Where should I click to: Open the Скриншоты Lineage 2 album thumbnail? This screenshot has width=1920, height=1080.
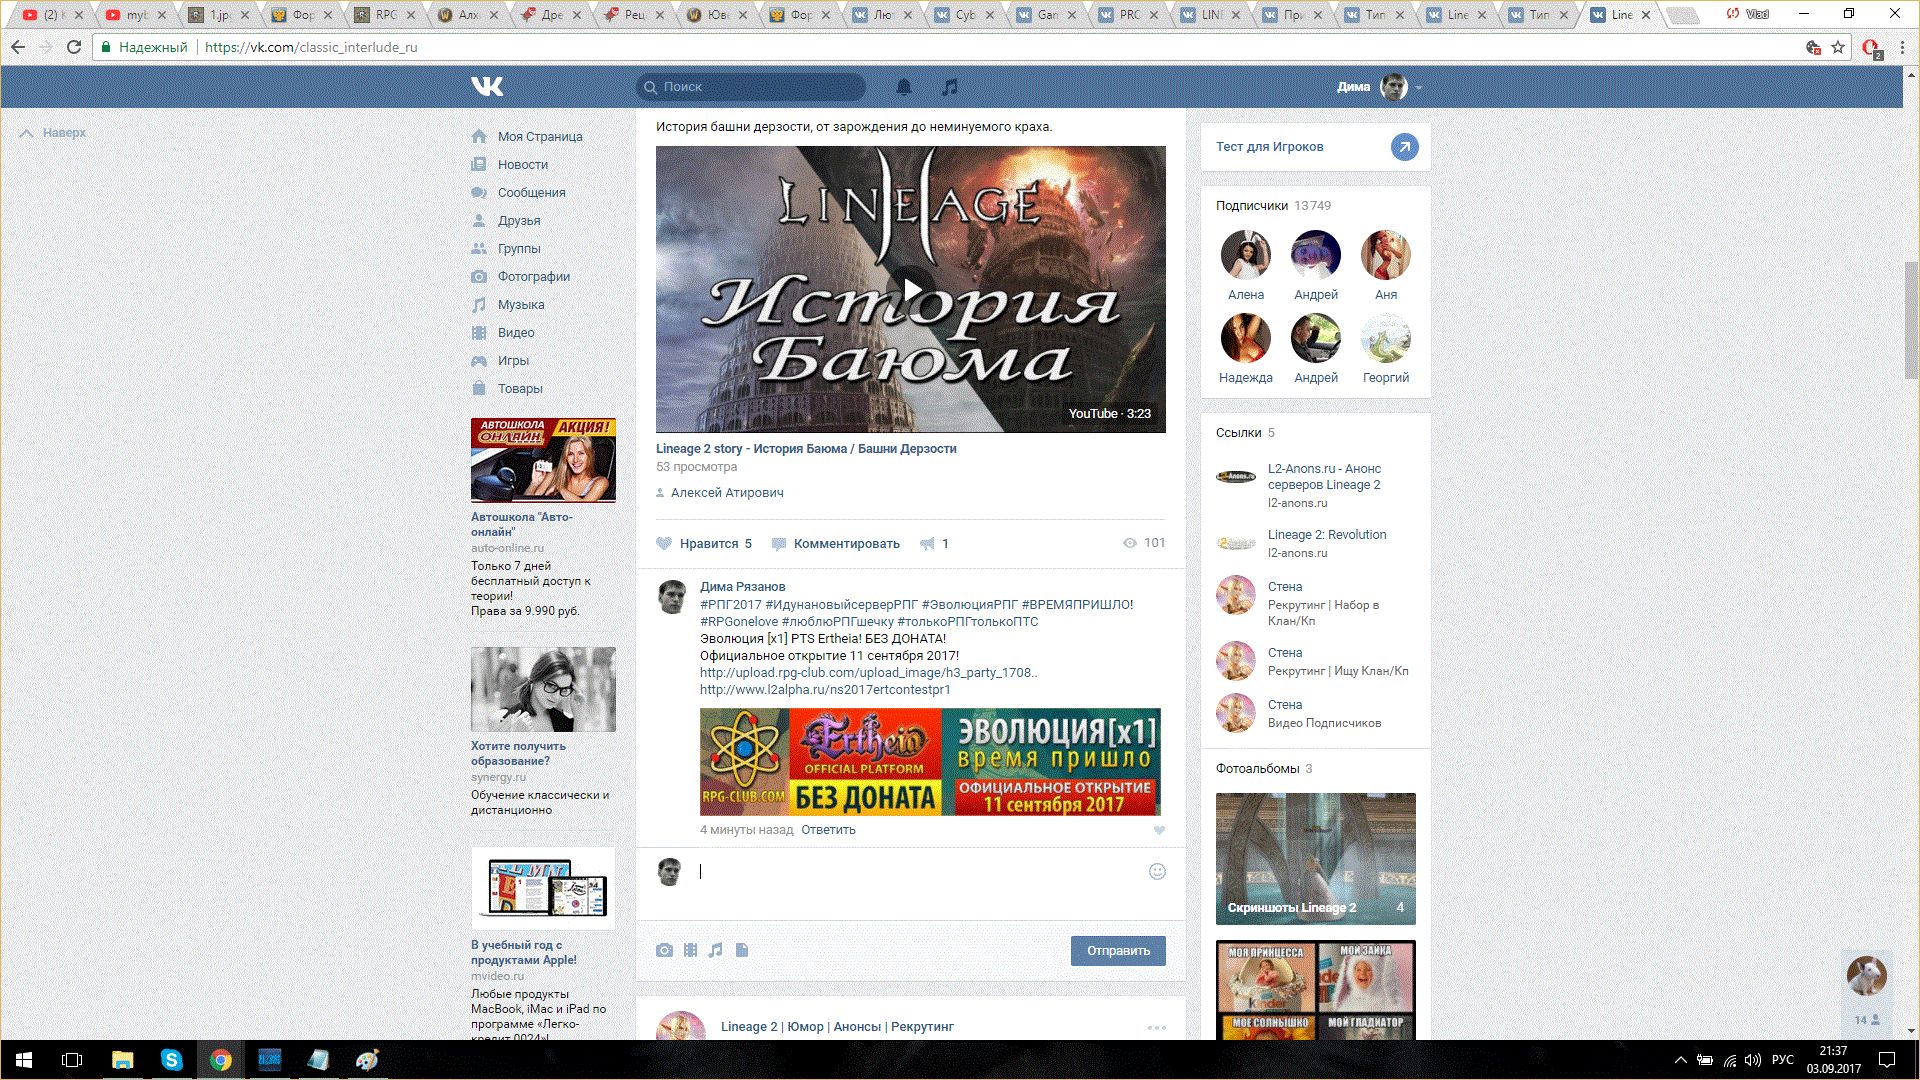pyautogui.click(x=1316, y=859)
